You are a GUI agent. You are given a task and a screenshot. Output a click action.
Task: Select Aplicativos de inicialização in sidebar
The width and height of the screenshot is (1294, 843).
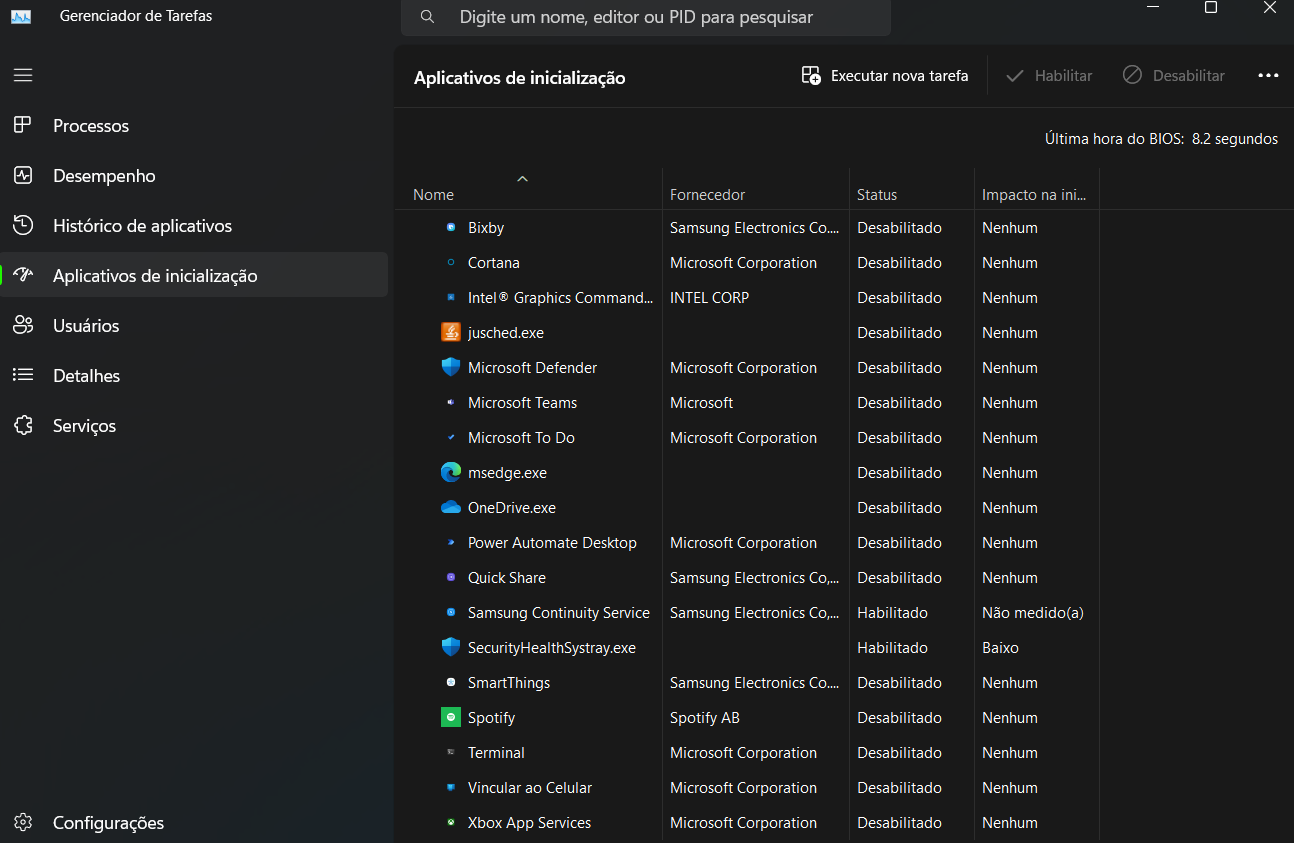pos(194,275)
